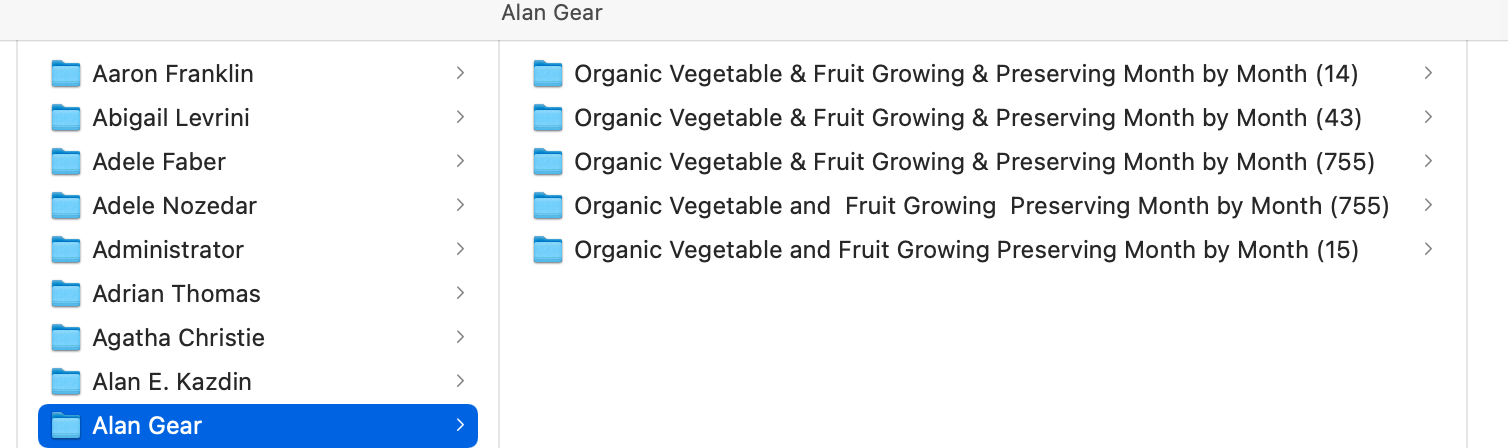Click folder icon for Month by Month (43)
Viewport: 1508px width, 448px height.
click(548, 118)
